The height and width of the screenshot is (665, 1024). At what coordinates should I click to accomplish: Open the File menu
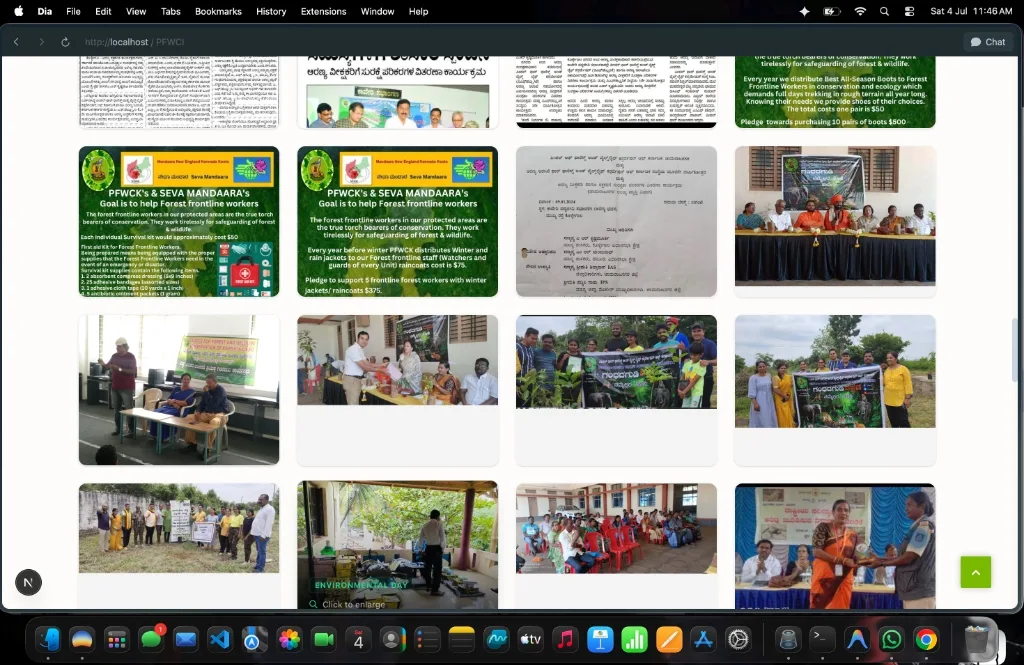(73, 11)
